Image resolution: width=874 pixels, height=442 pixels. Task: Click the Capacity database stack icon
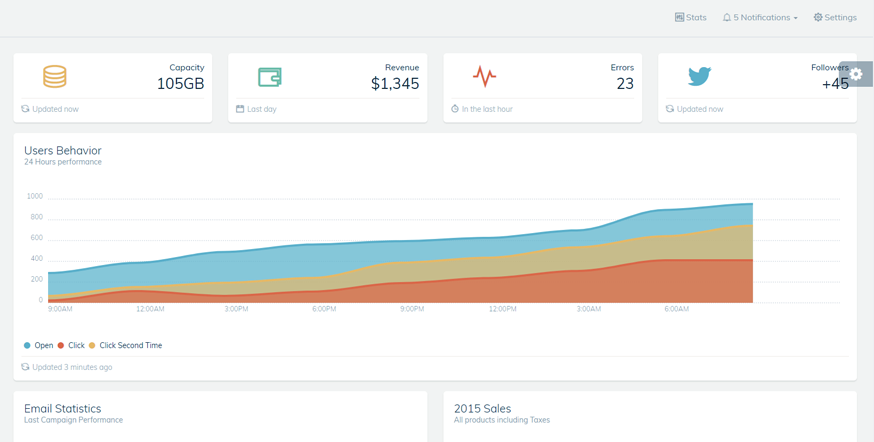point(55,76)
